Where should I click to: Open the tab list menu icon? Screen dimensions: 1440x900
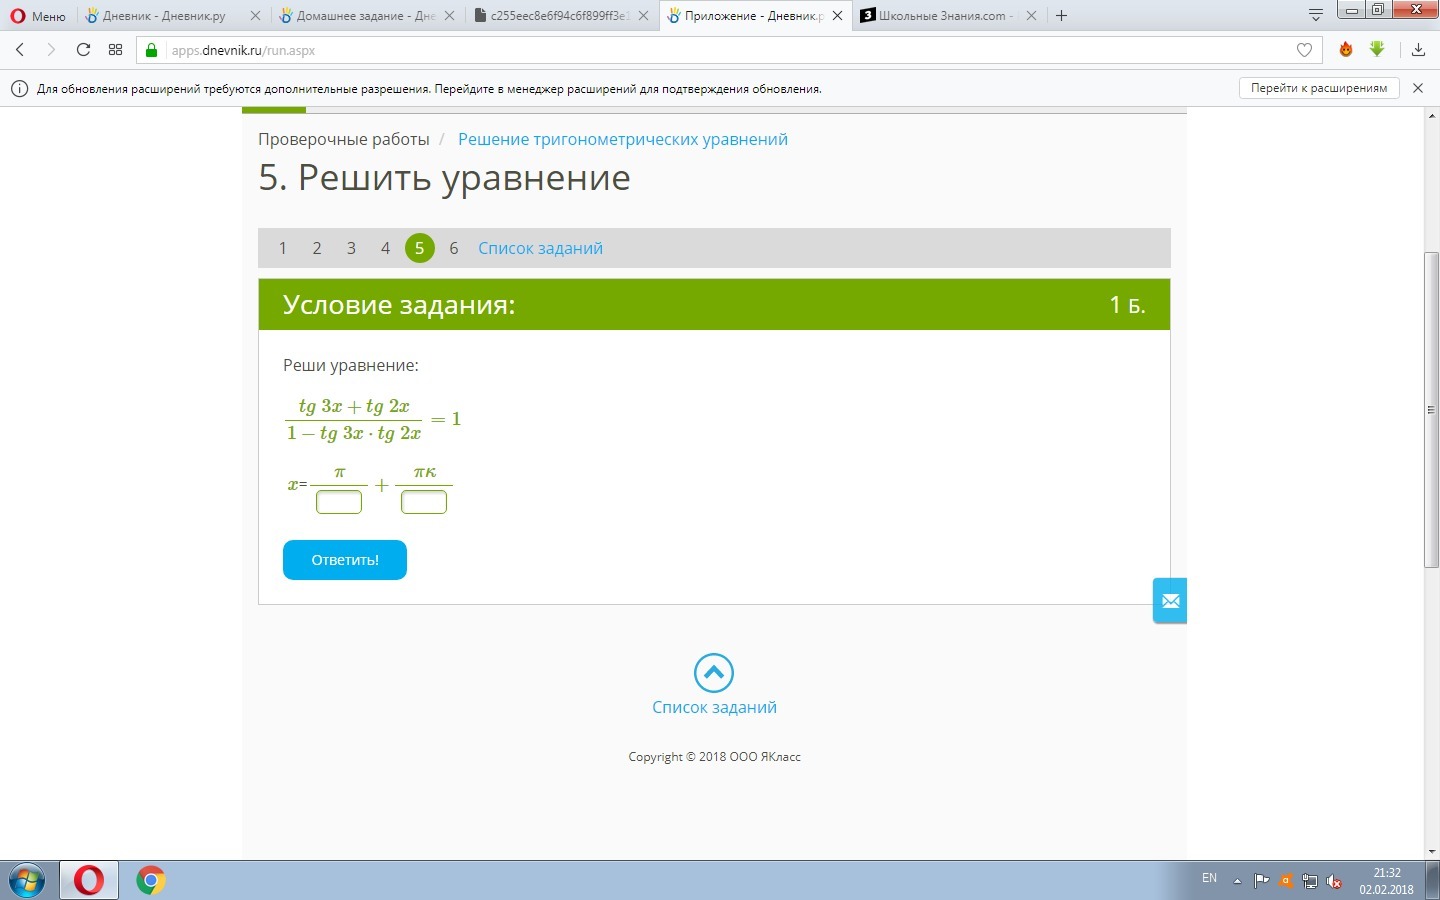click(1316, 15)
